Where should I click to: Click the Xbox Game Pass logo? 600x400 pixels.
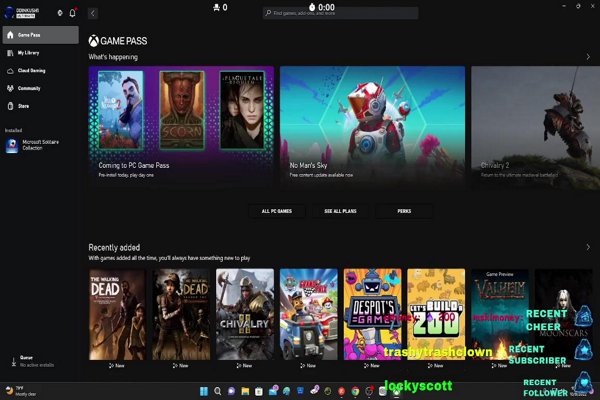(x=118, y=41)
